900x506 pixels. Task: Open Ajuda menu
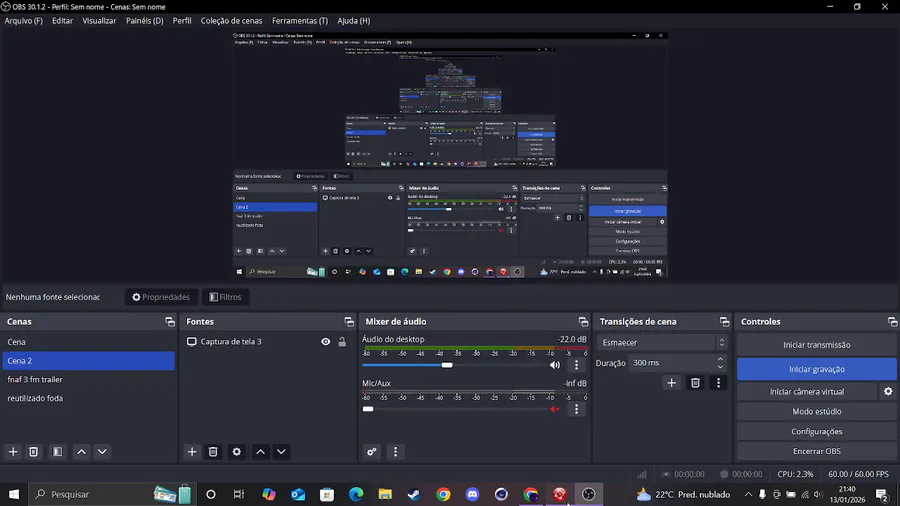click(x=354, y=21)
